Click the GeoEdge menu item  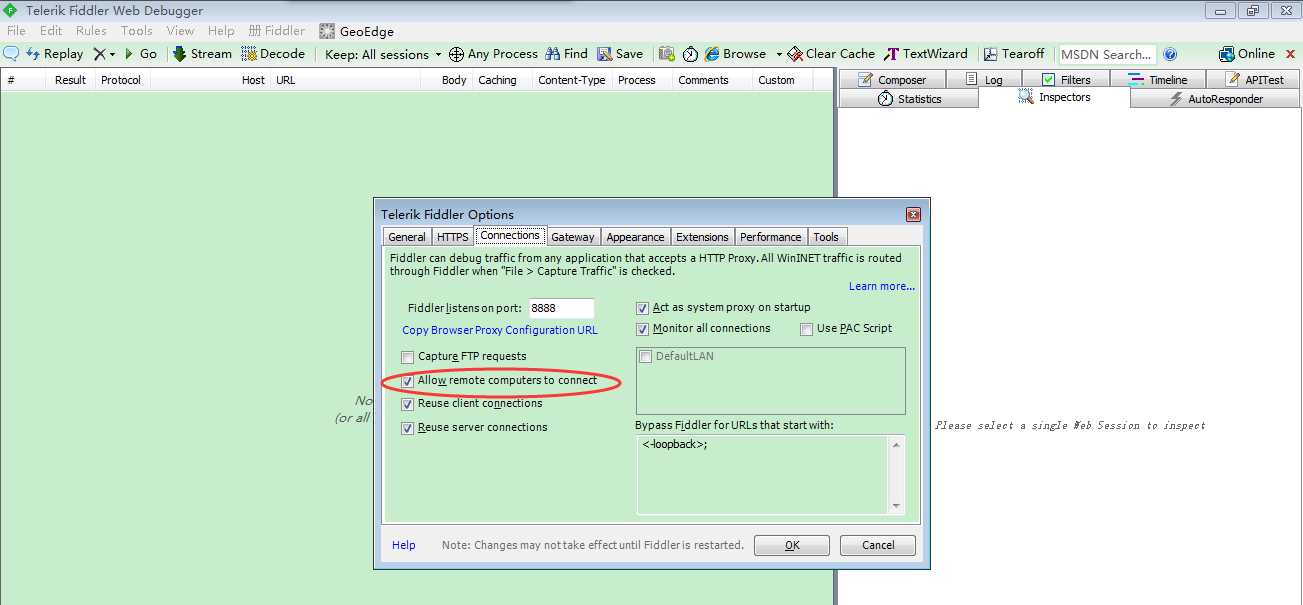click(x=357, y=31)
